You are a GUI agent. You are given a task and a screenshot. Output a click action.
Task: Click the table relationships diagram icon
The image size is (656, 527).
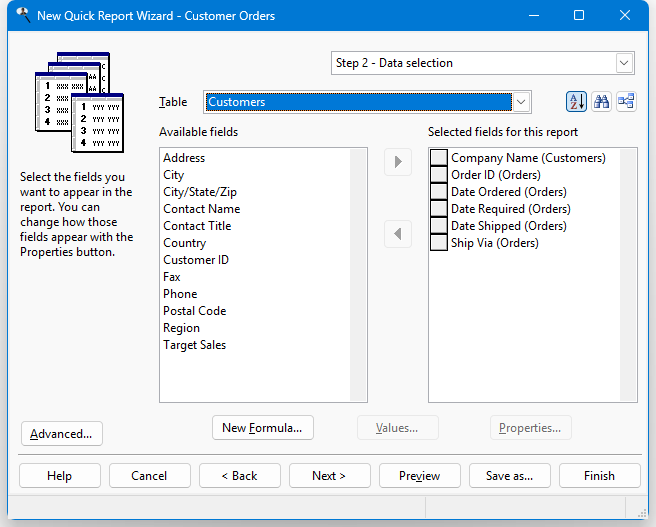coord(626,102)
